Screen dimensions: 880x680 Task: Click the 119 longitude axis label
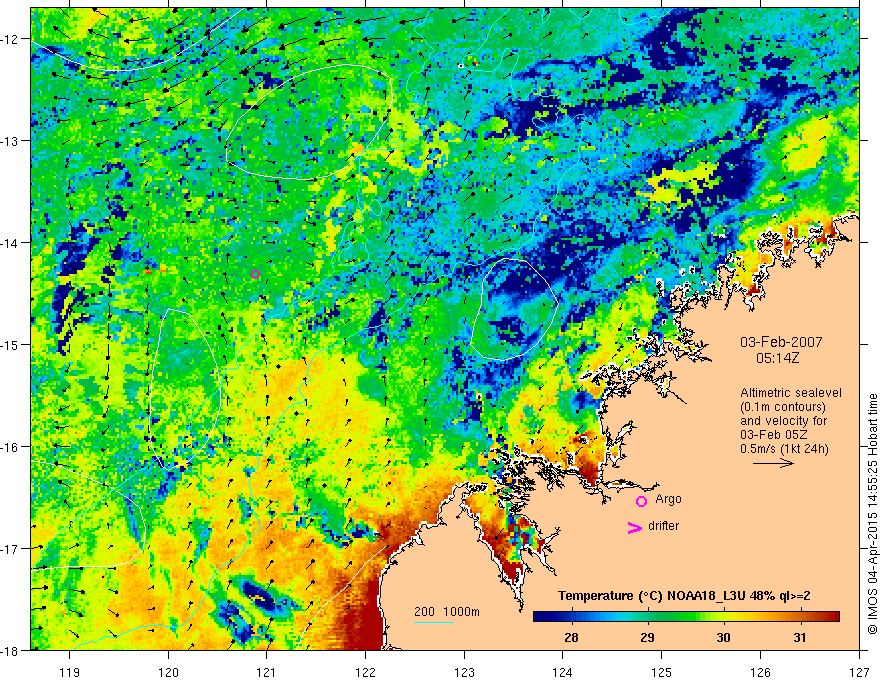[x=70, y=672]
